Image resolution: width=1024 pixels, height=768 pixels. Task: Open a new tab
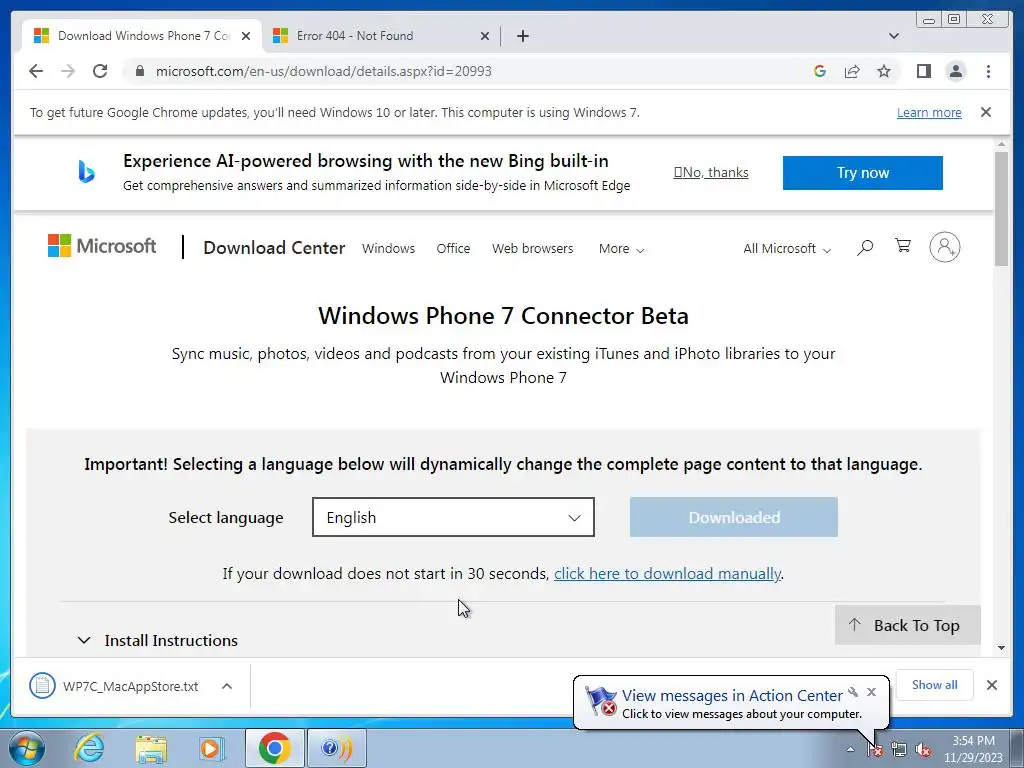[522, 36]
